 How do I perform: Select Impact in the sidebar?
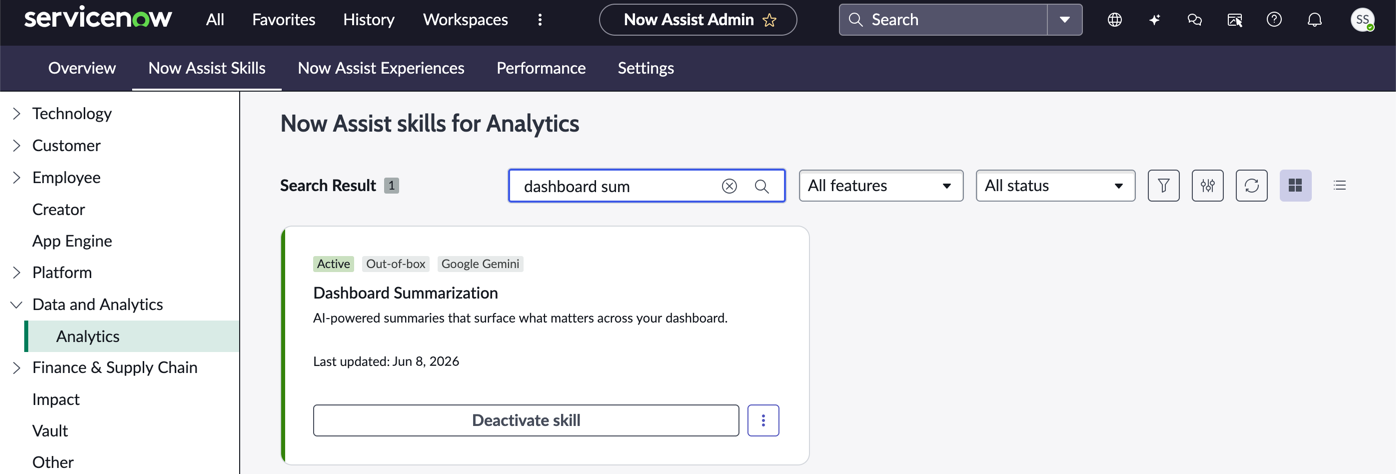pos(56,400)
